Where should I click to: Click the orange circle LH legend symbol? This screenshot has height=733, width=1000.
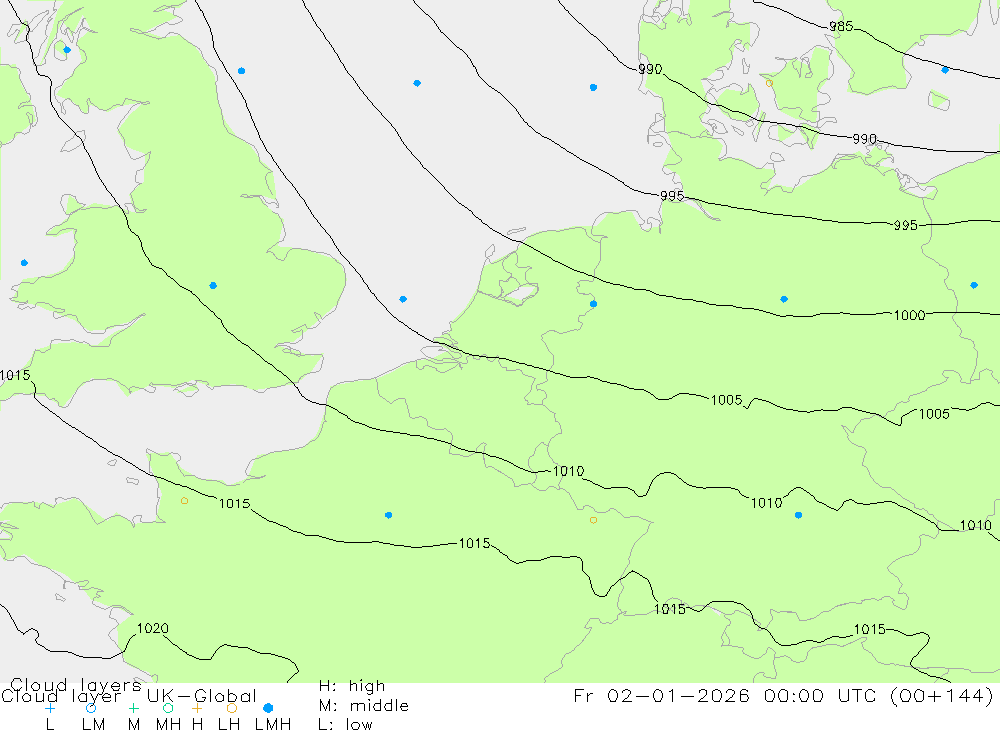point(232,708)
